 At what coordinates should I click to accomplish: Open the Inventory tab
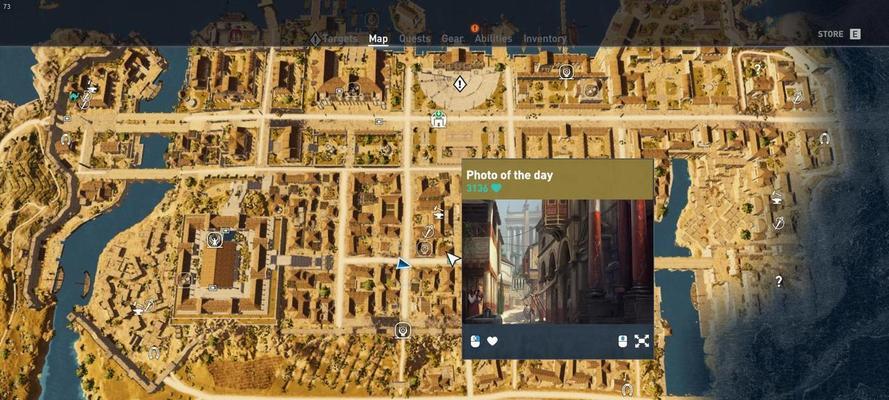pos(545,39)
